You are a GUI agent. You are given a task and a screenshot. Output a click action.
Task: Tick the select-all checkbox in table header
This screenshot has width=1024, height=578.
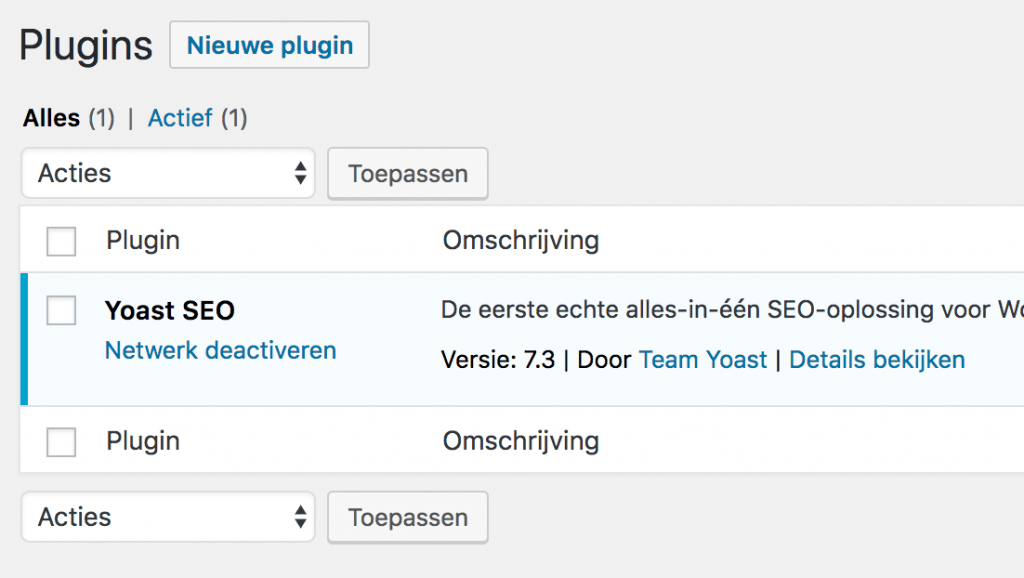62,241
